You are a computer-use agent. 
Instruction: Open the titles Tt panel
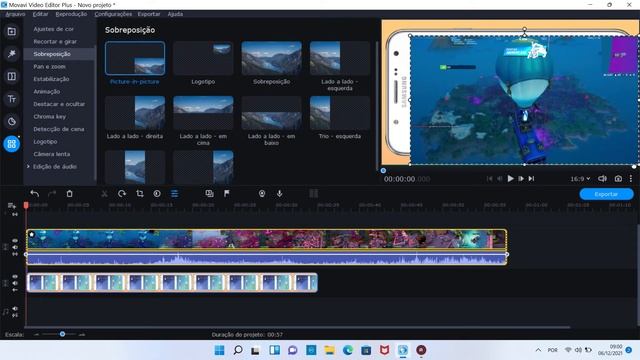(x=11, y=99)
